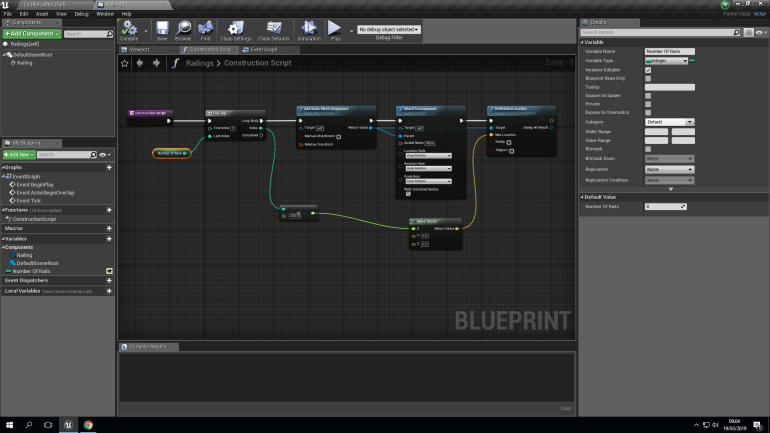Toggle Blueprint Read Only checkbox
This screenshot has width=770, height=433.
coord(648,79)
